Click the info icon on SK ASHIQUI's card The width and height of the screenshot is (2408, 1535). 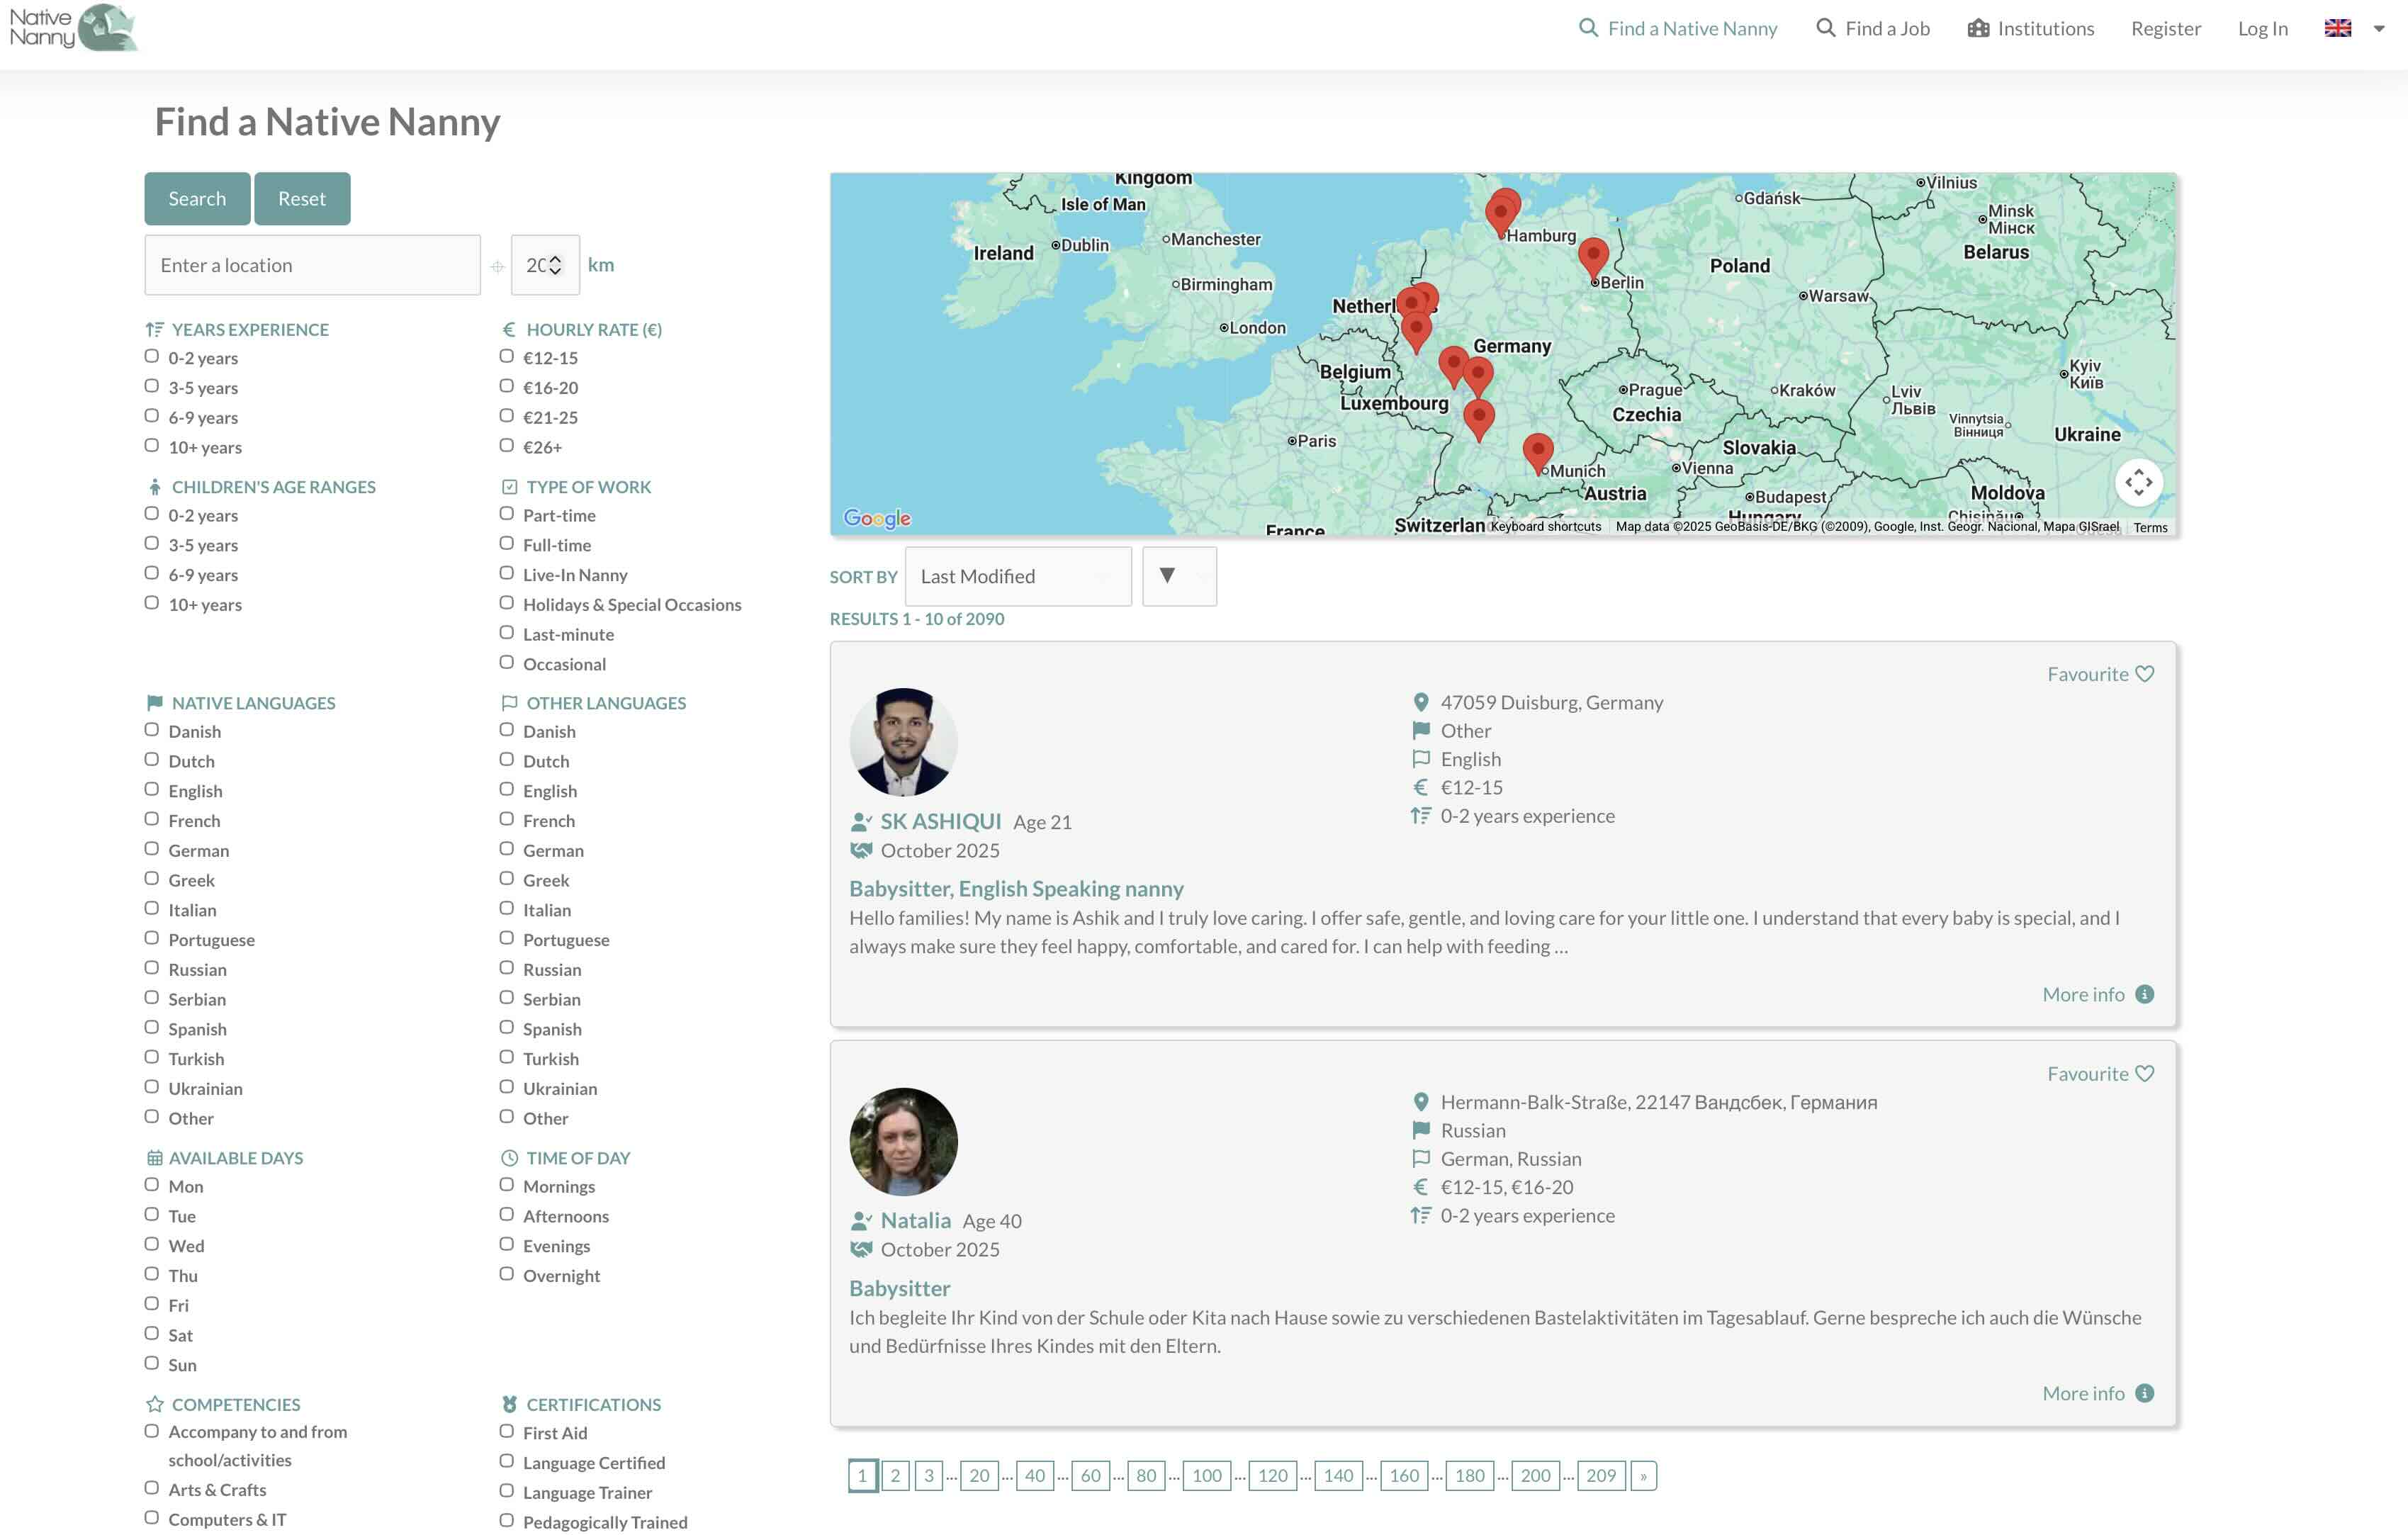(x=2144, y=994)
